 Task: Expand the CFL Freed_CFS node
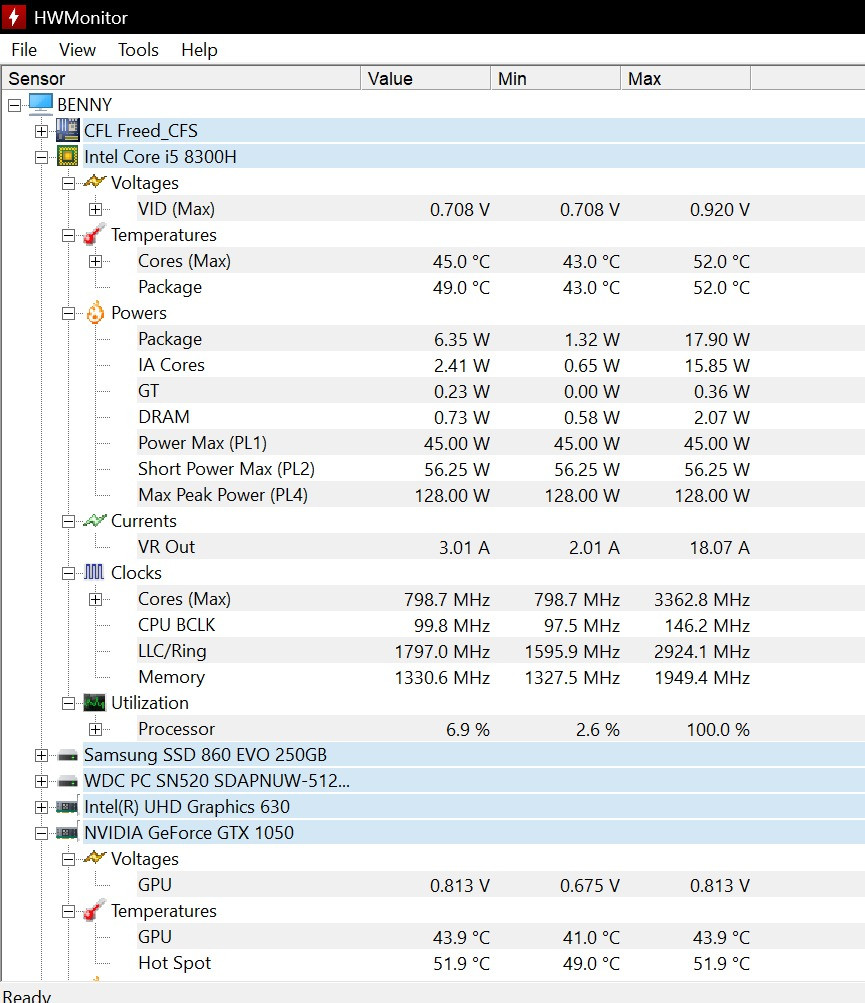coord(41,131)
